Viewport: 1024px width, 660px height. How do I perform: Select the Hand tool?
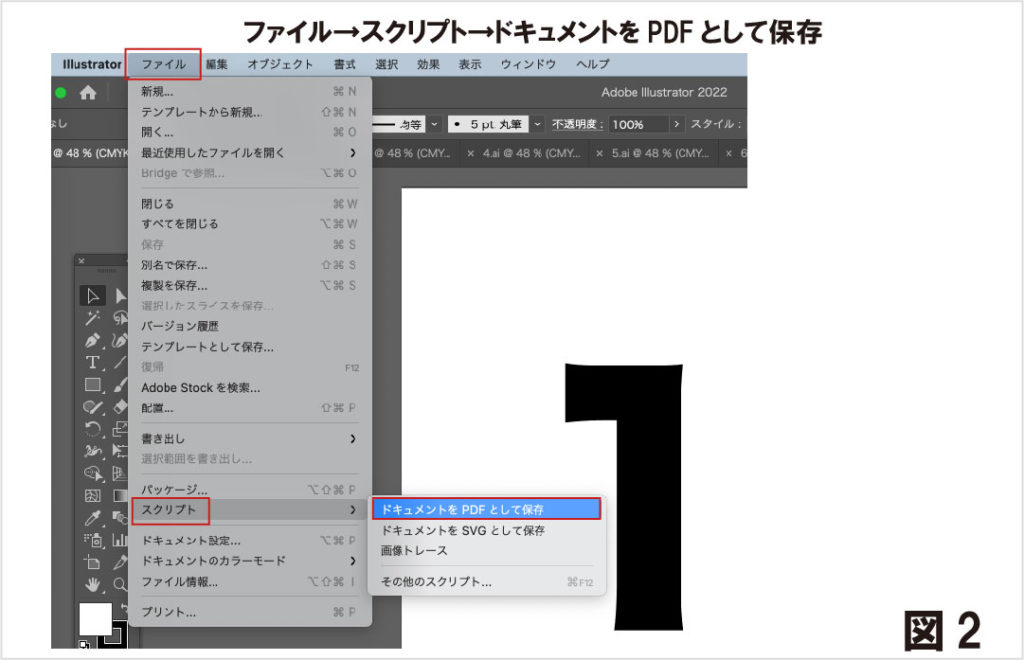point(93,584)
